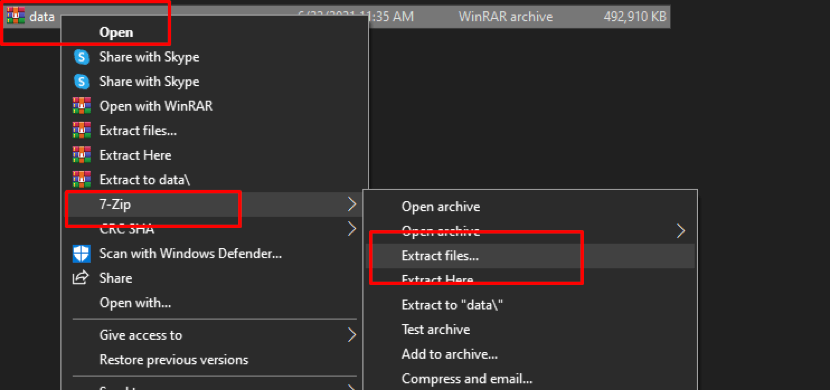Click the "WinRAR archive" type cell
Viewport: 830px width, 390px height.
(x=506, y=16)
